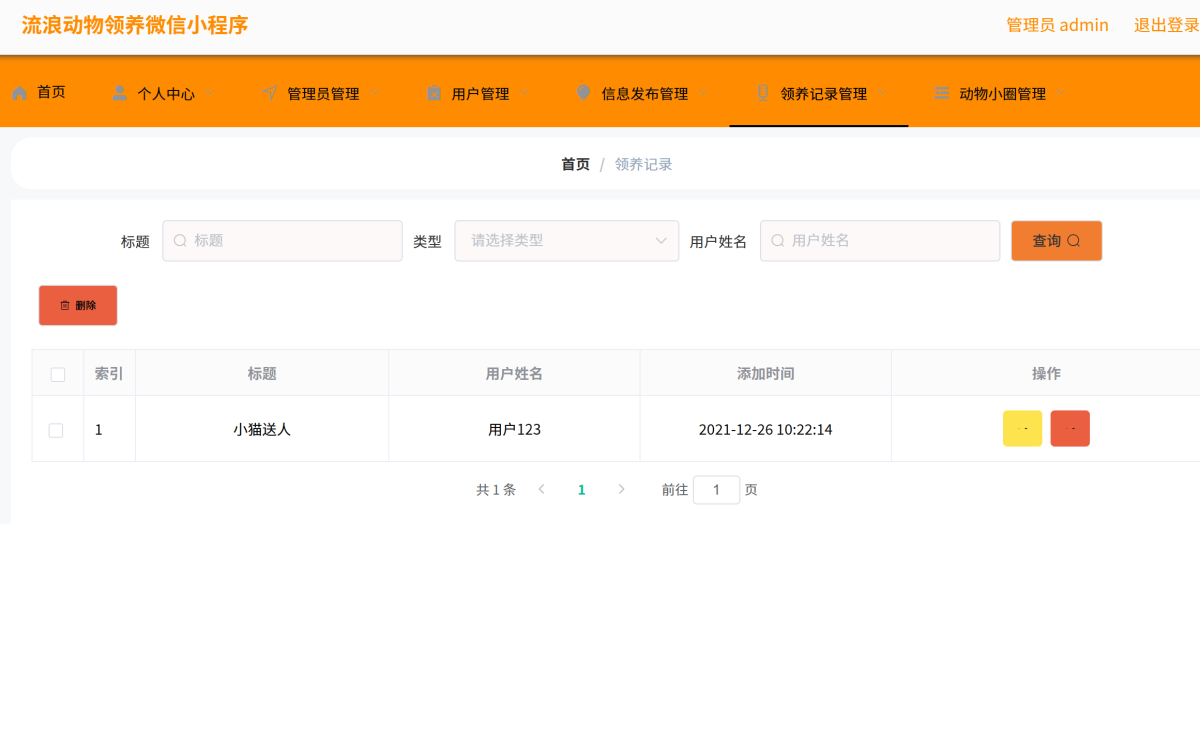Click the balloon icon for 信息发布管理
Image resolution: width=1200 pixels, height=735 pixels.
584,93
